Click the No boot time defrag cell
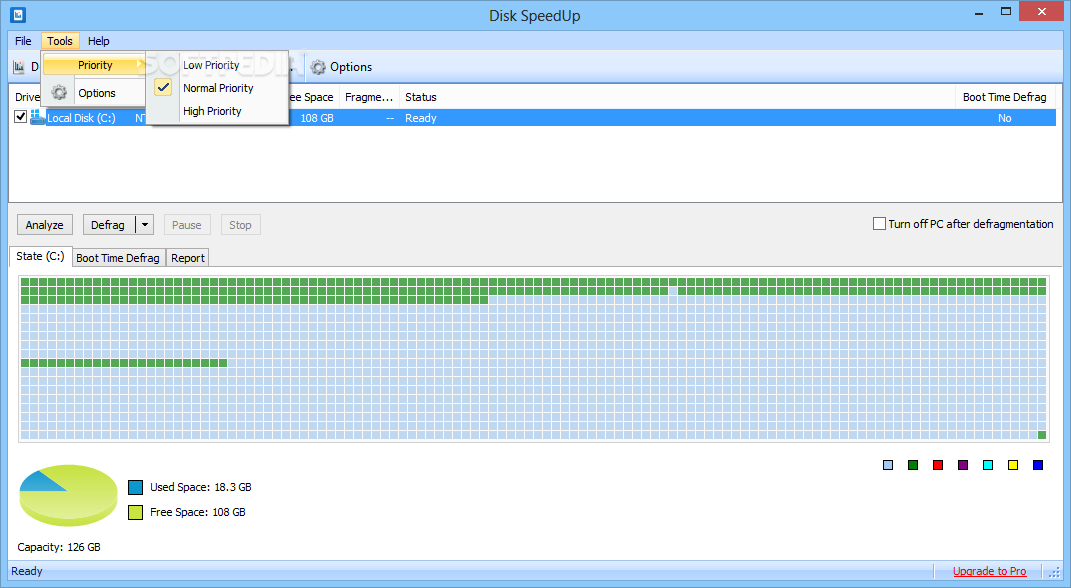Viewport: 1071px width, 588px height. point(1004,118)
